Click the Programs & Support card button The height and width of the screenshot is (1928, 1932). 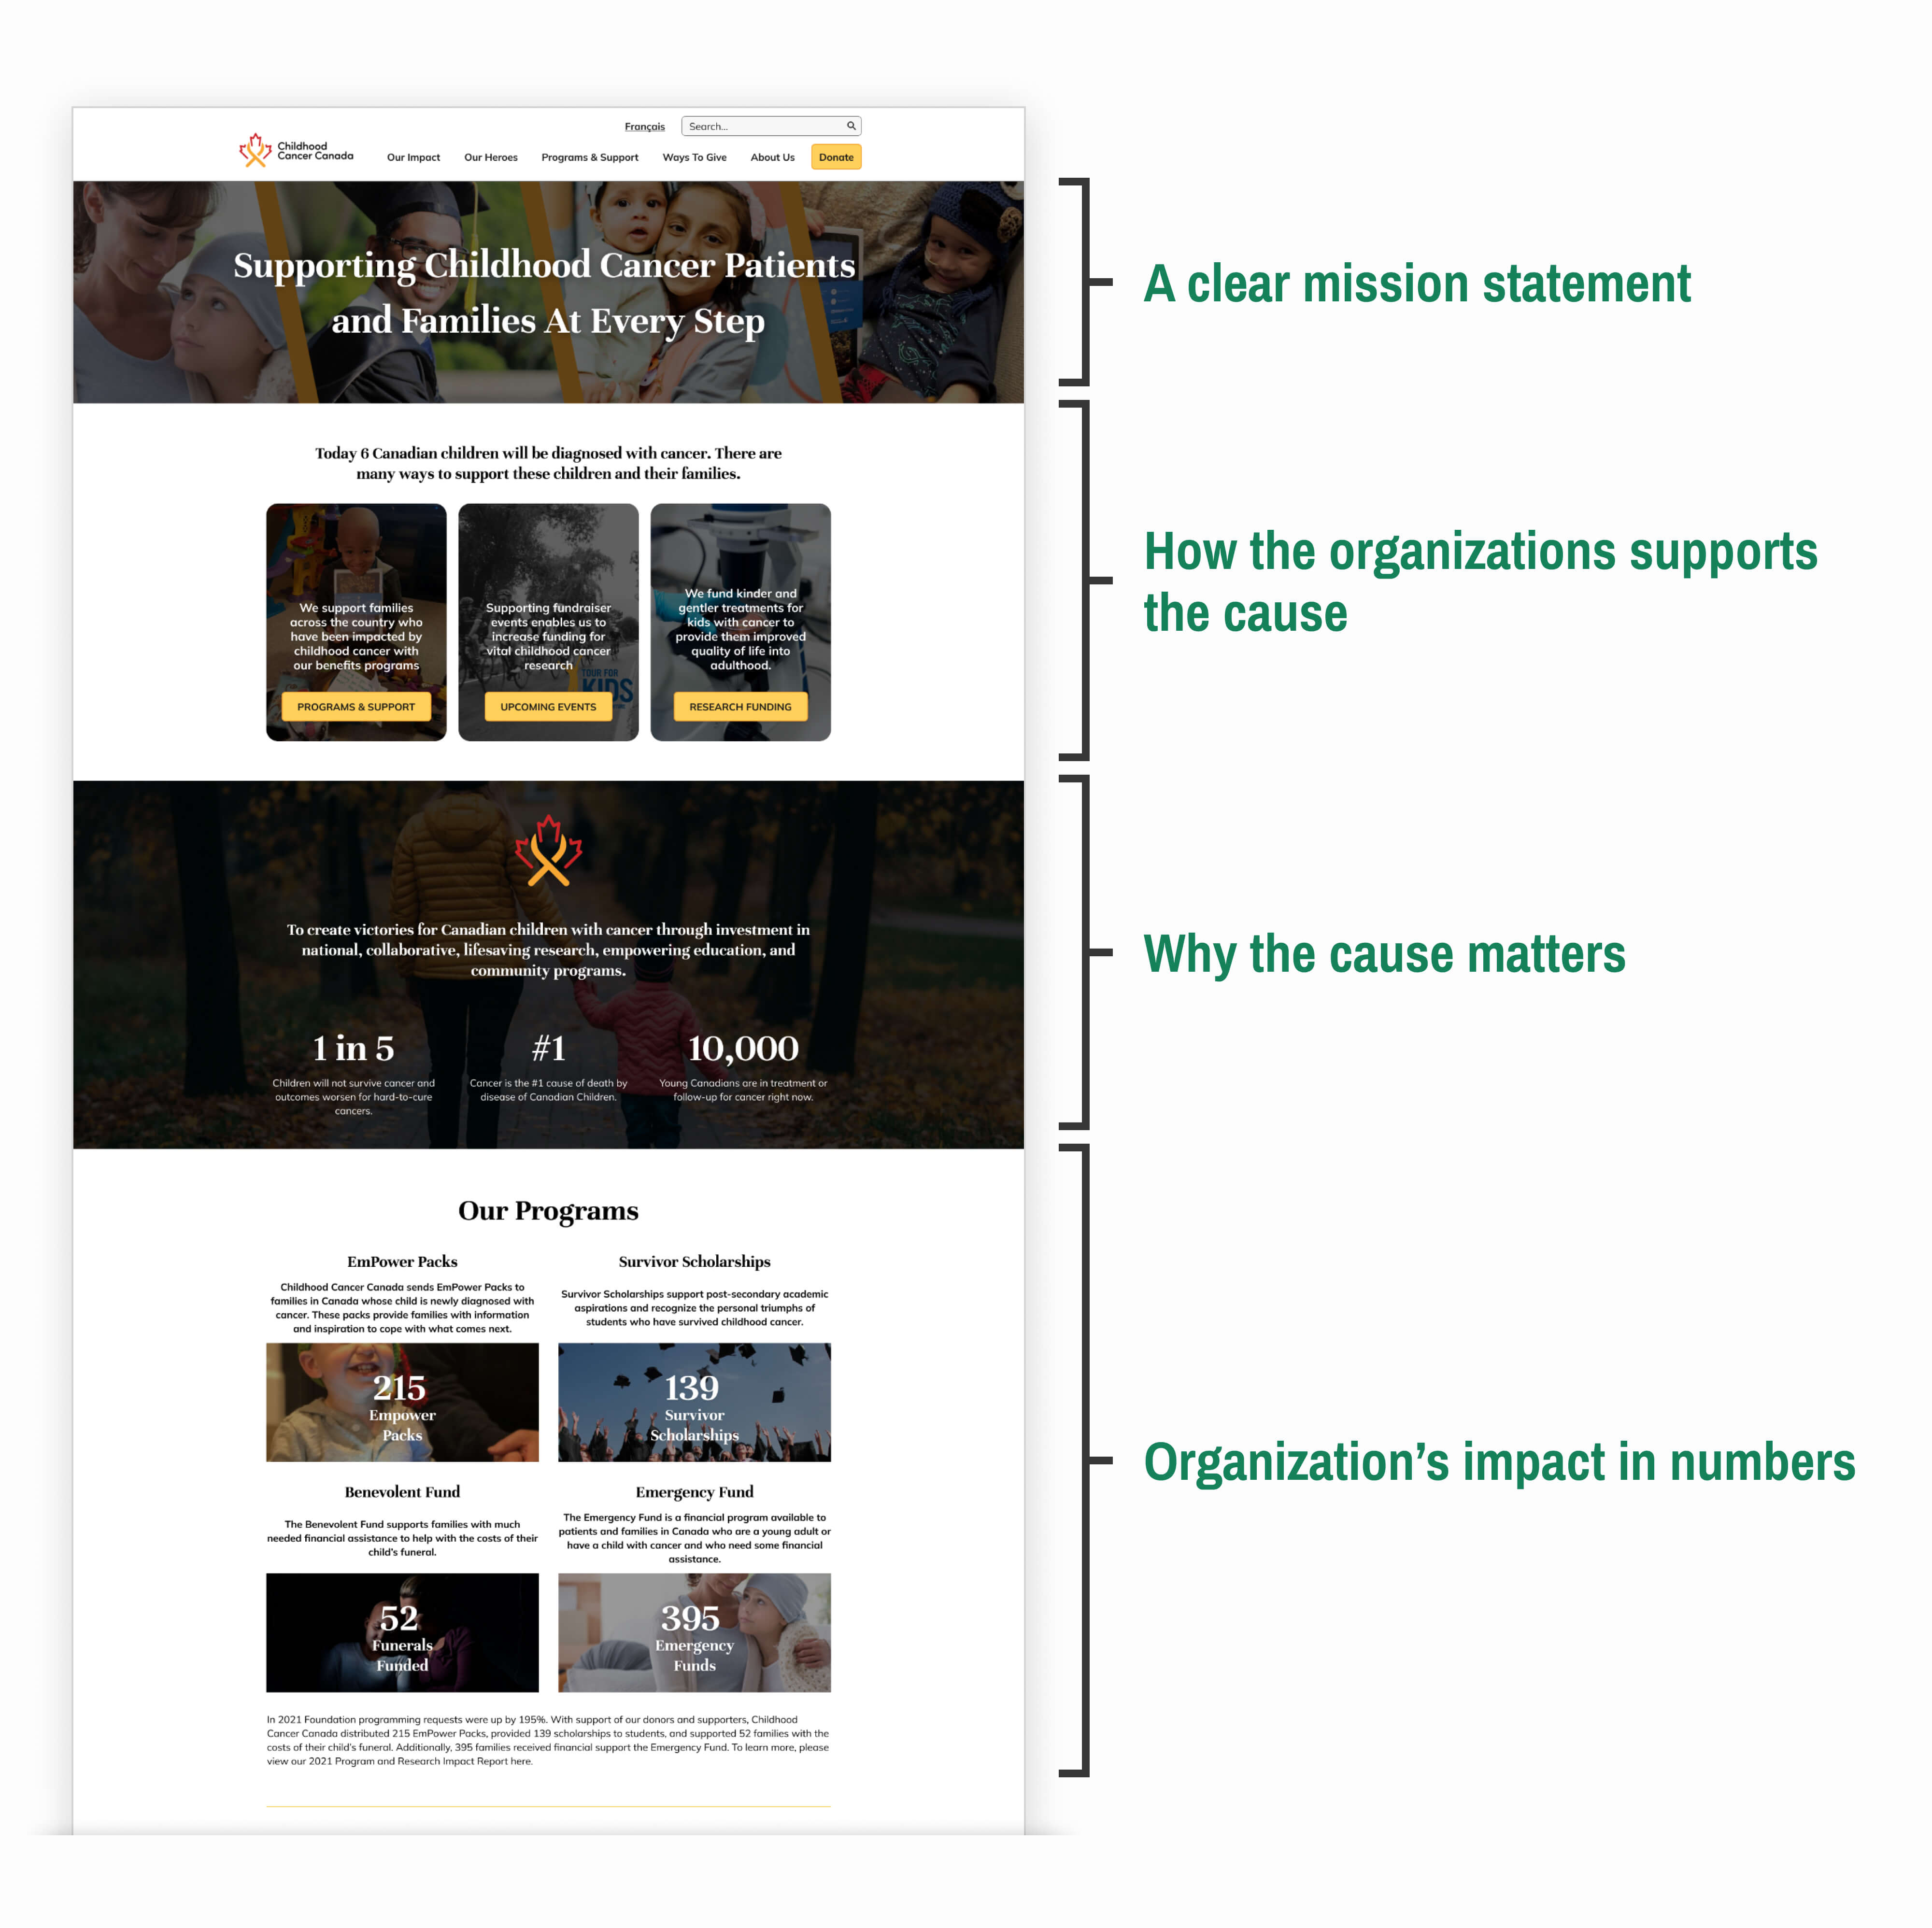click(x=356, y=707)
